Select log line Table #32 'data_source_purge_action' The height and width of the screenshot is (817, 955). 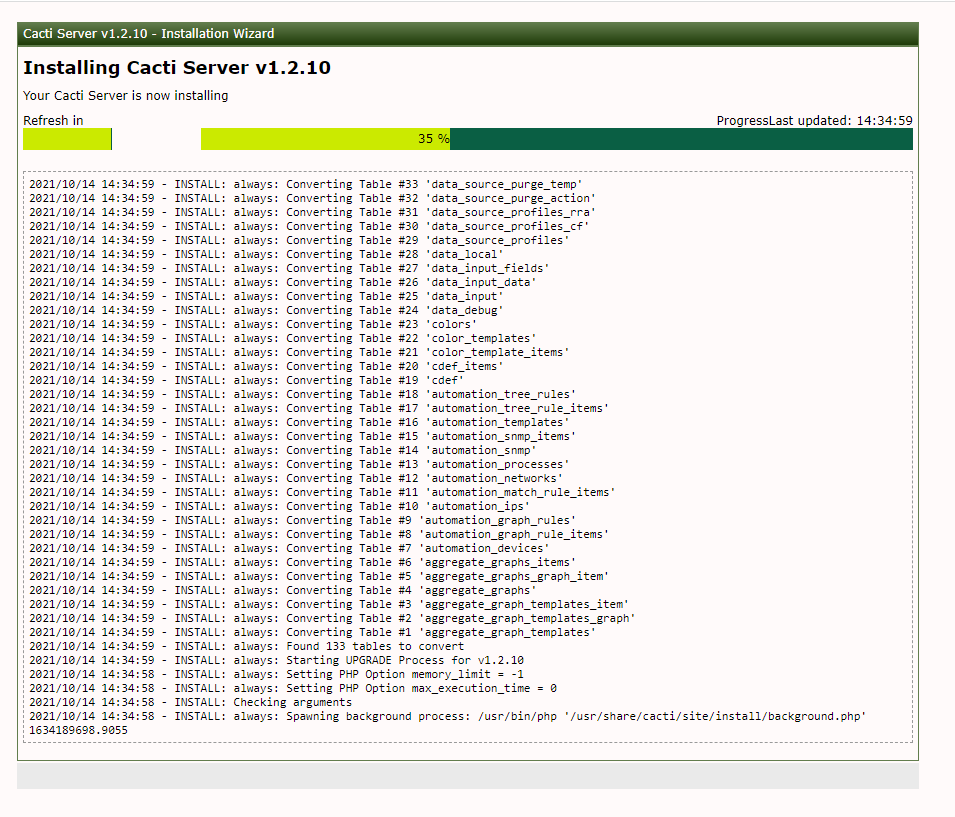click(312, 198)
